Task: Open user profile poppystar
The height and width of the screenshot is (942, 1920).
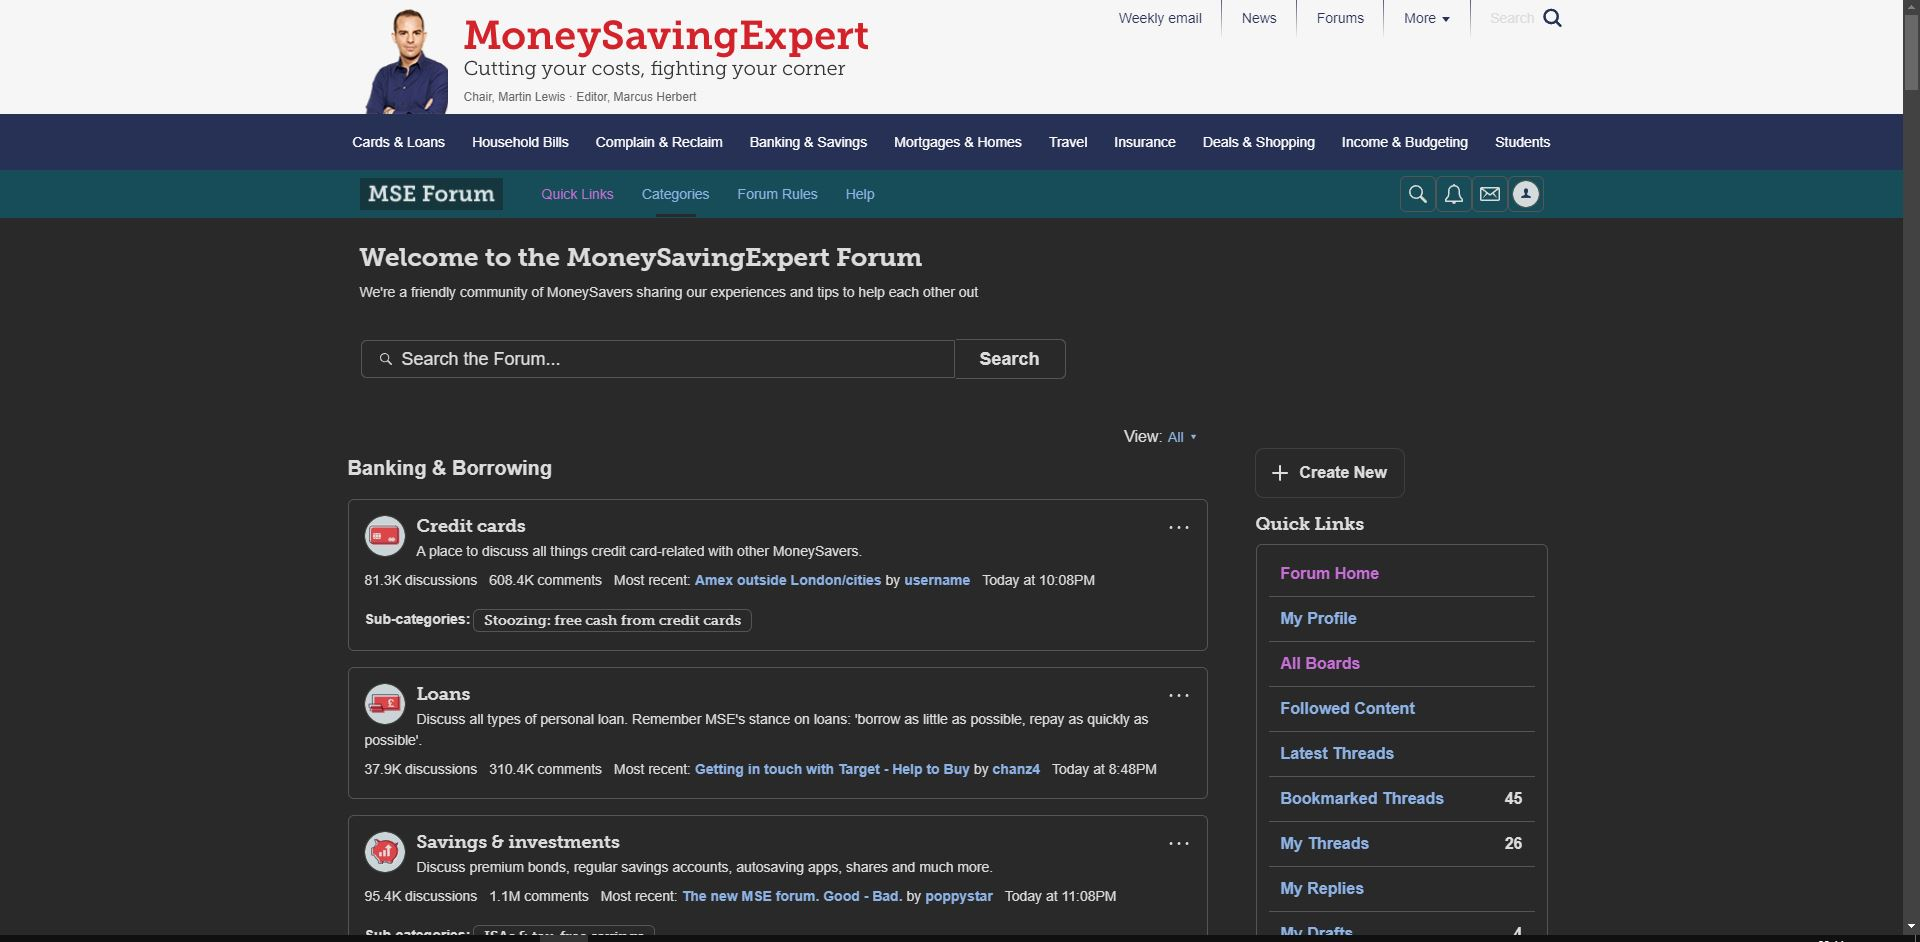Action: click(959, 896)
